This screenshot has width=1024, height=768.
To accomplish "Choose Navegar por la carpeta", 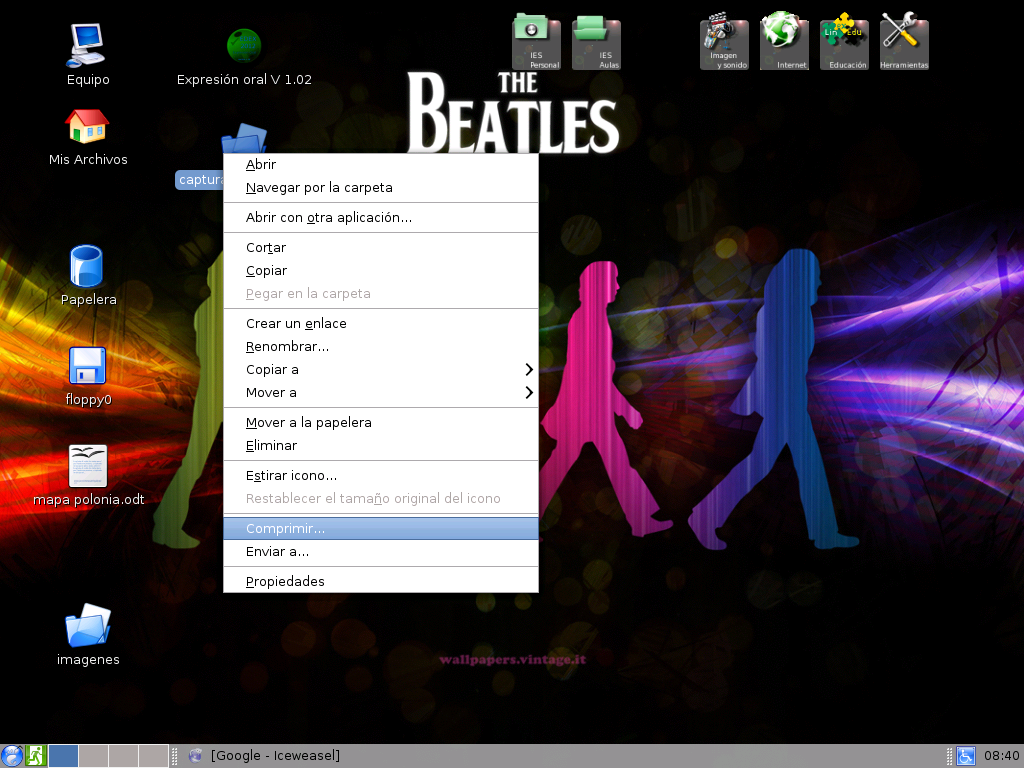I will pos(381,187).
